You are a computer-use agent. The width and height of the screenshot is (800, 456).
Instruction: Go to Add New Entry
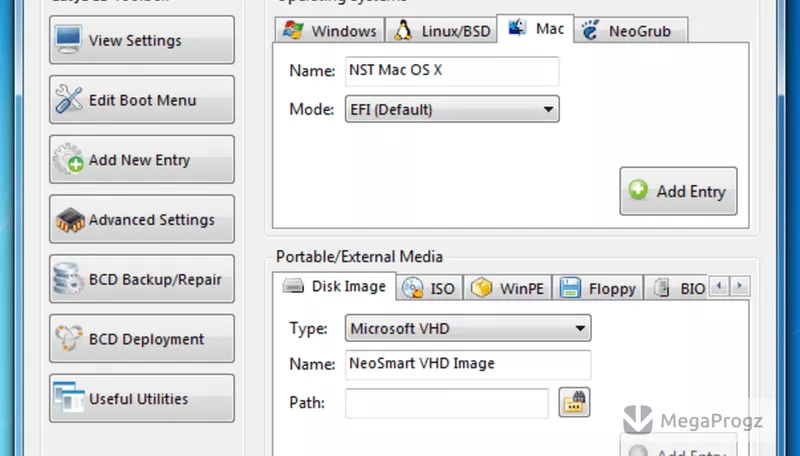[x=142, y=160]
